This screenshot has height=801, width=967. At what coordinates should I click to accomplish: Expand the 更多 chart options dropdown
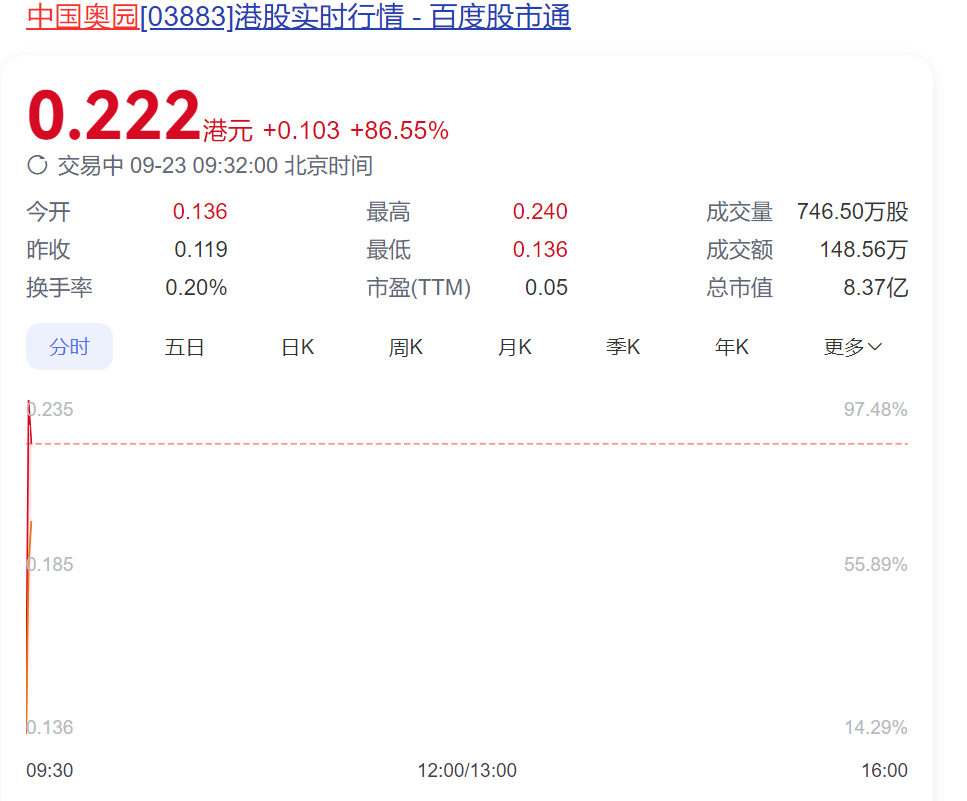(x=853, y=347)
